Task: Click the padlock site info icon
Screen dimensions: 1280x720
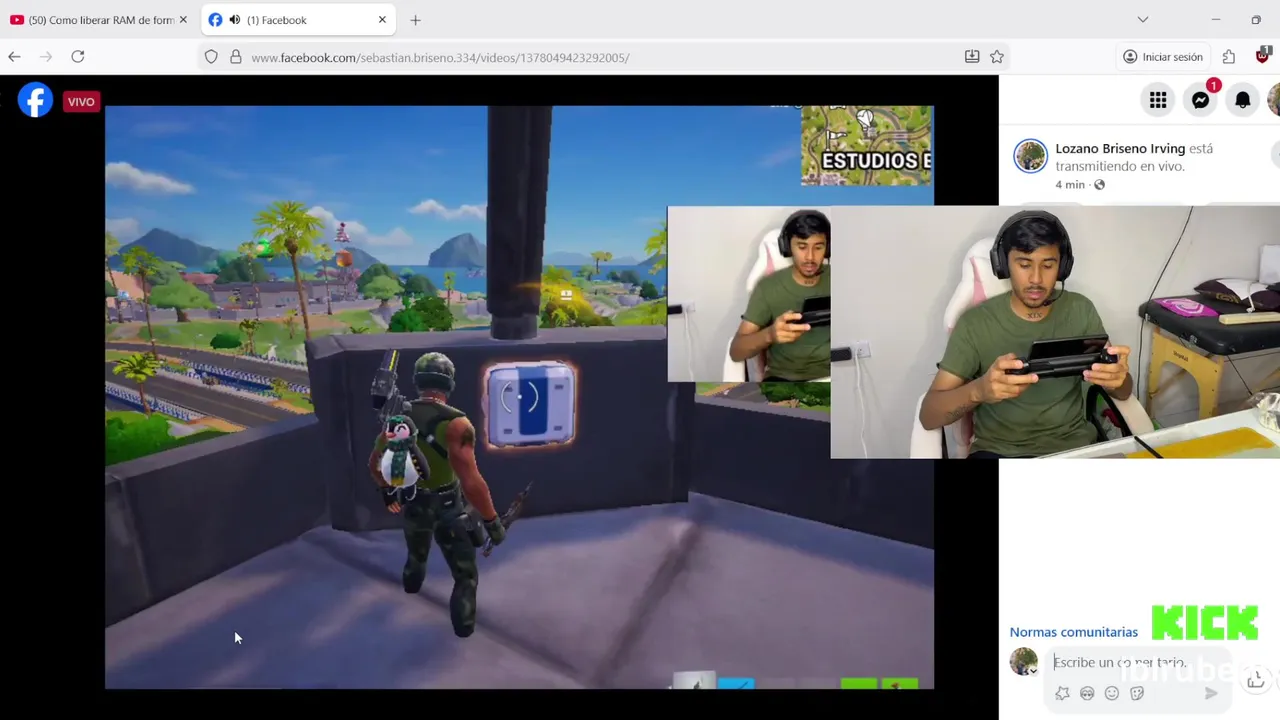Action: pos(236,57)
